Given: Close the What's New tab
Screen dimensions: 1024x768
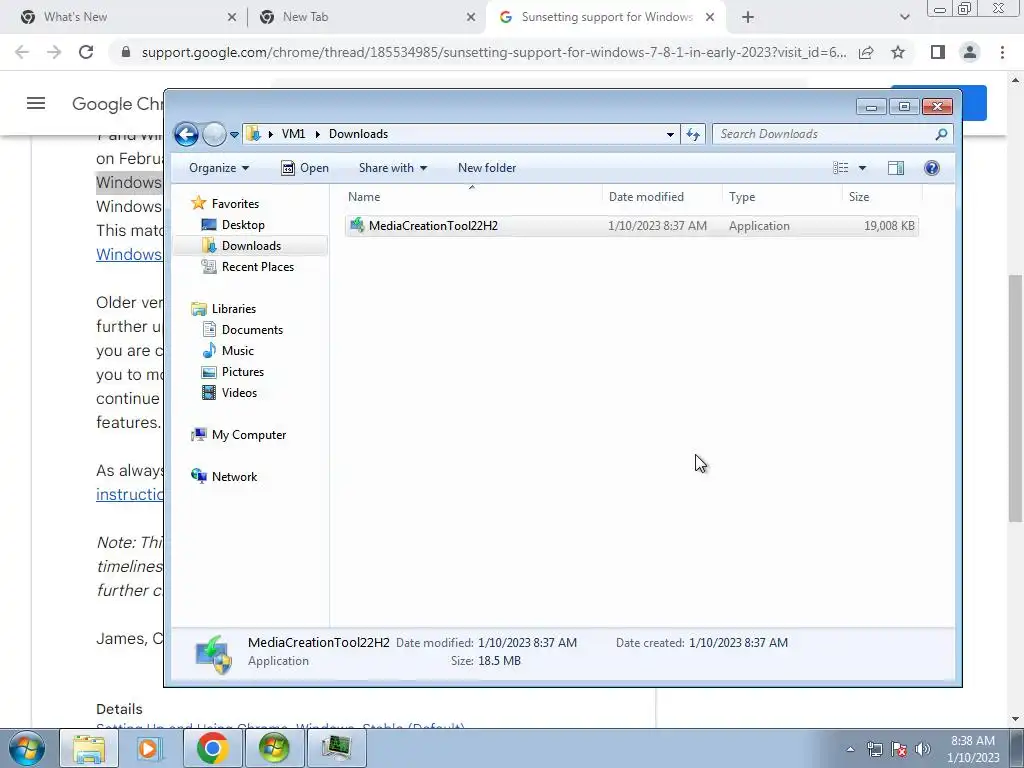Looking at the screenshot, I should 232,18.
